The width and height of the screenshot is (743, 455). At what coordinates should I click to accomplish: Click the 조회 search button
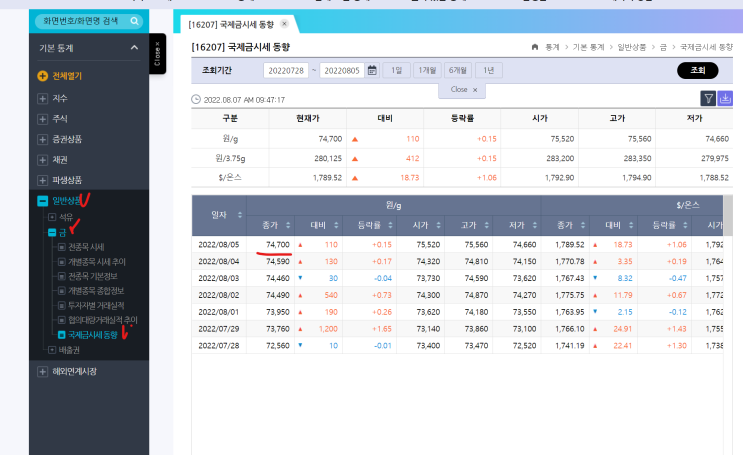[698, 70]
